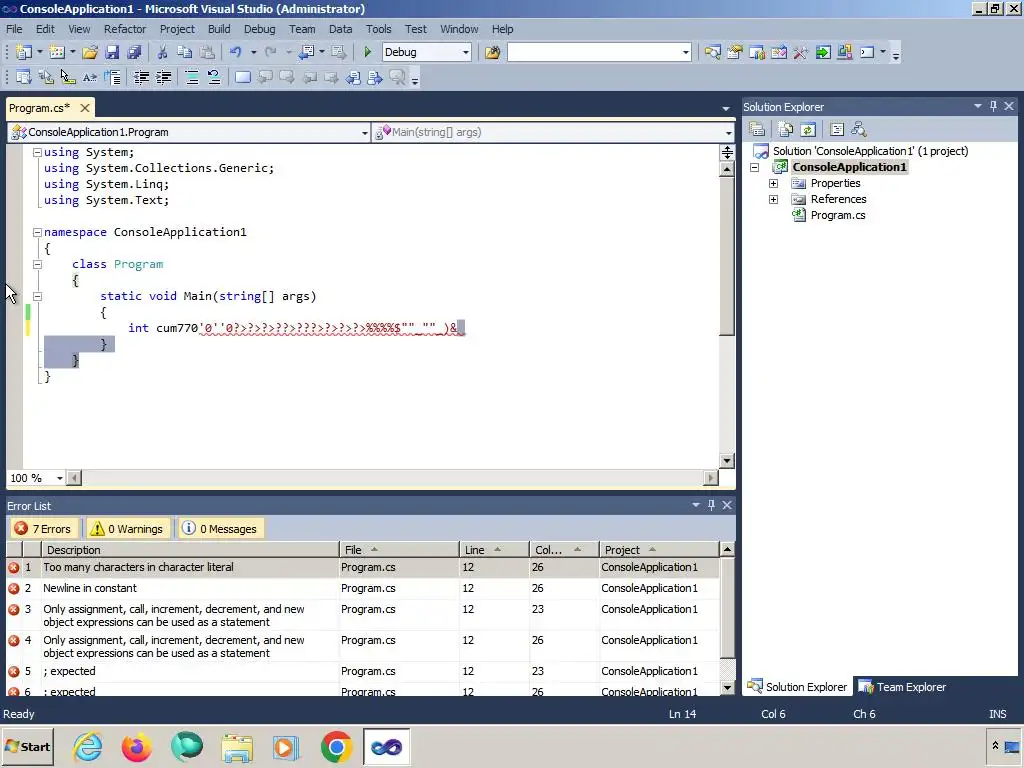
Task: Open the find combo box dropdown arrow
Action: tap(685, 52)
